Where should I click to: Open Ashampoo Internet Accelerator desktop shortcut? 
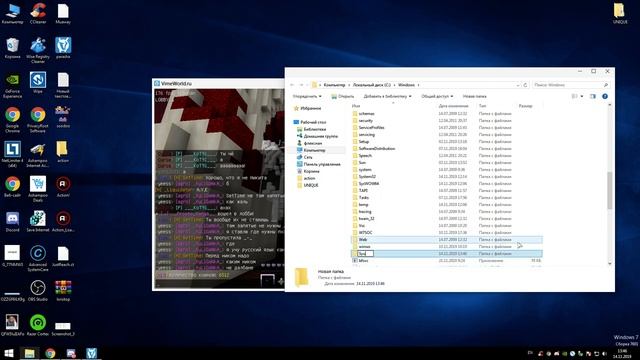click(x=38, y=155)
